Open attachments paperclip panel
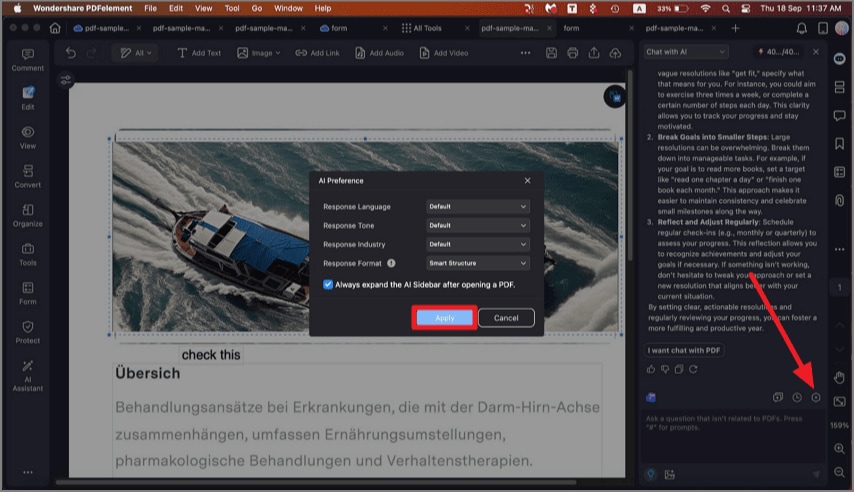Viewport: 854px width, 492px height. click(x=839, y=201)
